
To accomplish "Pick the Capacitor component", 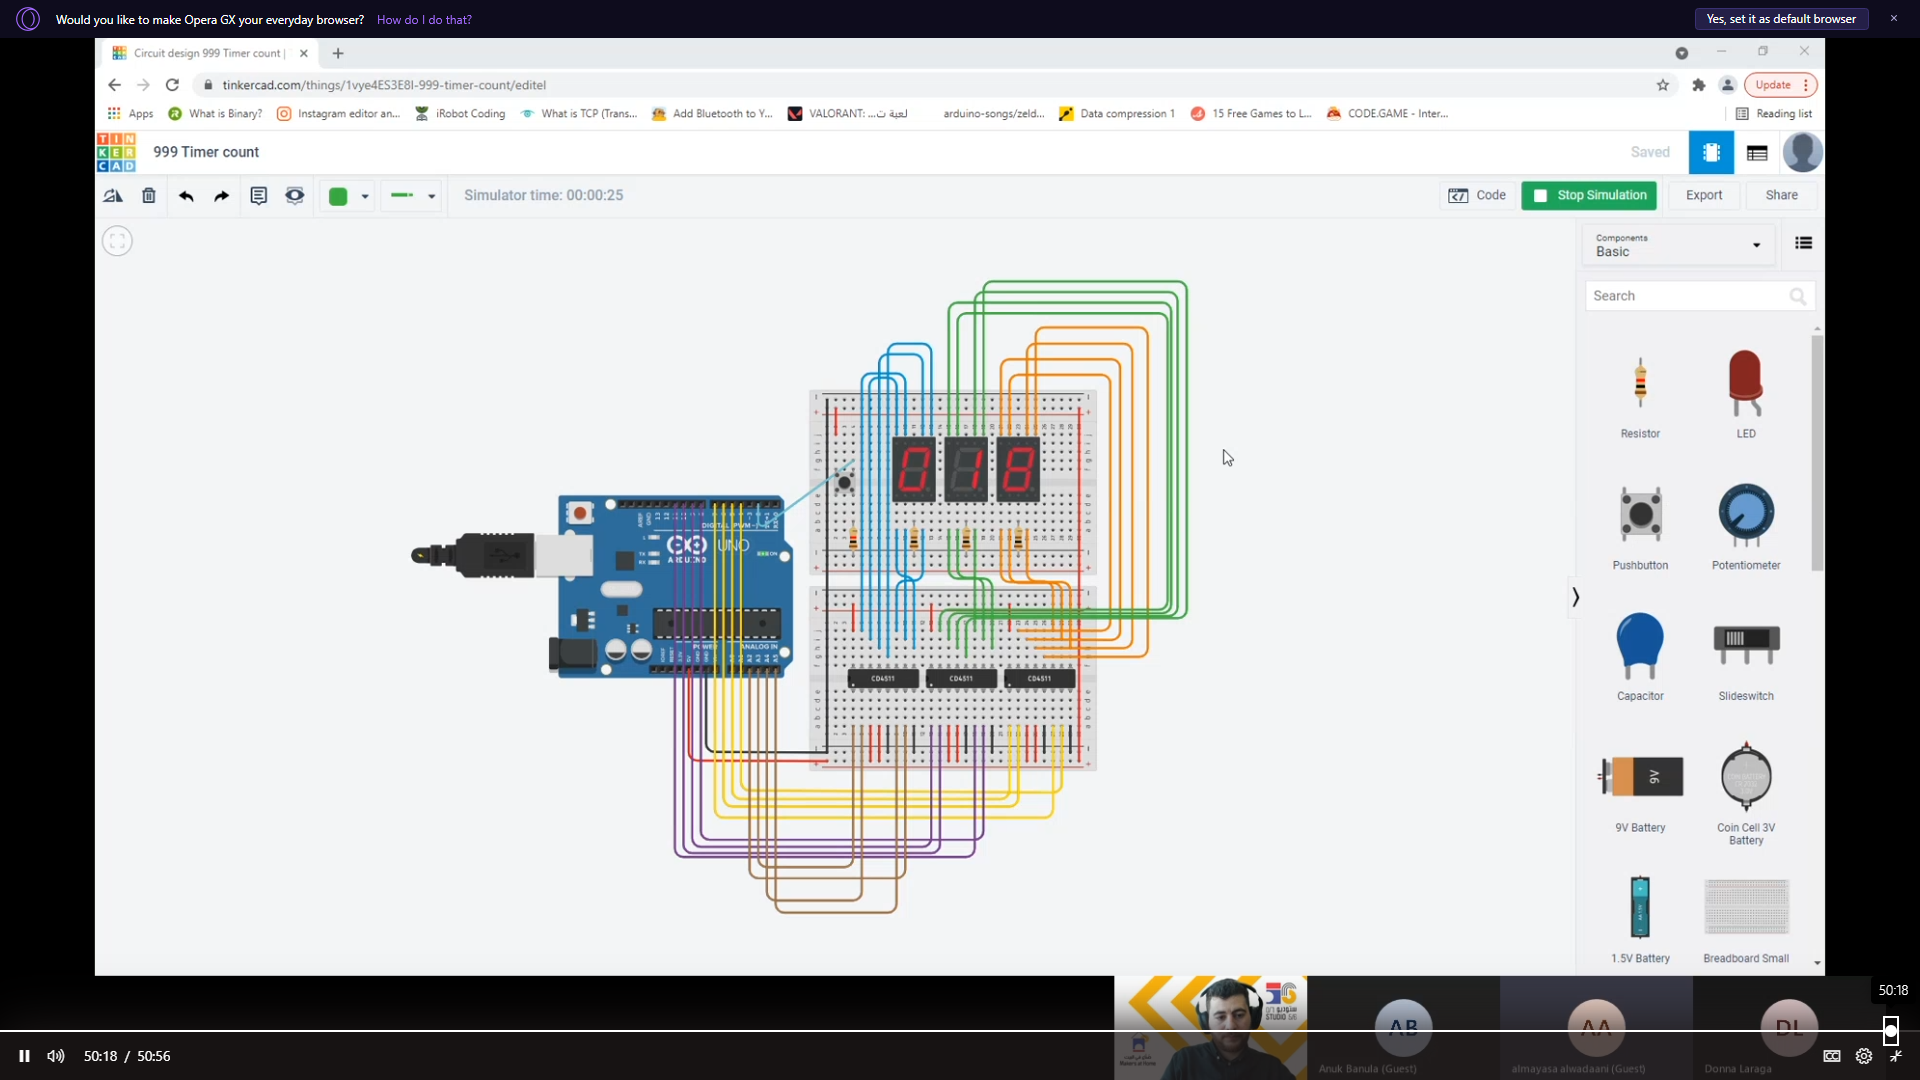I will (1640, 657).
